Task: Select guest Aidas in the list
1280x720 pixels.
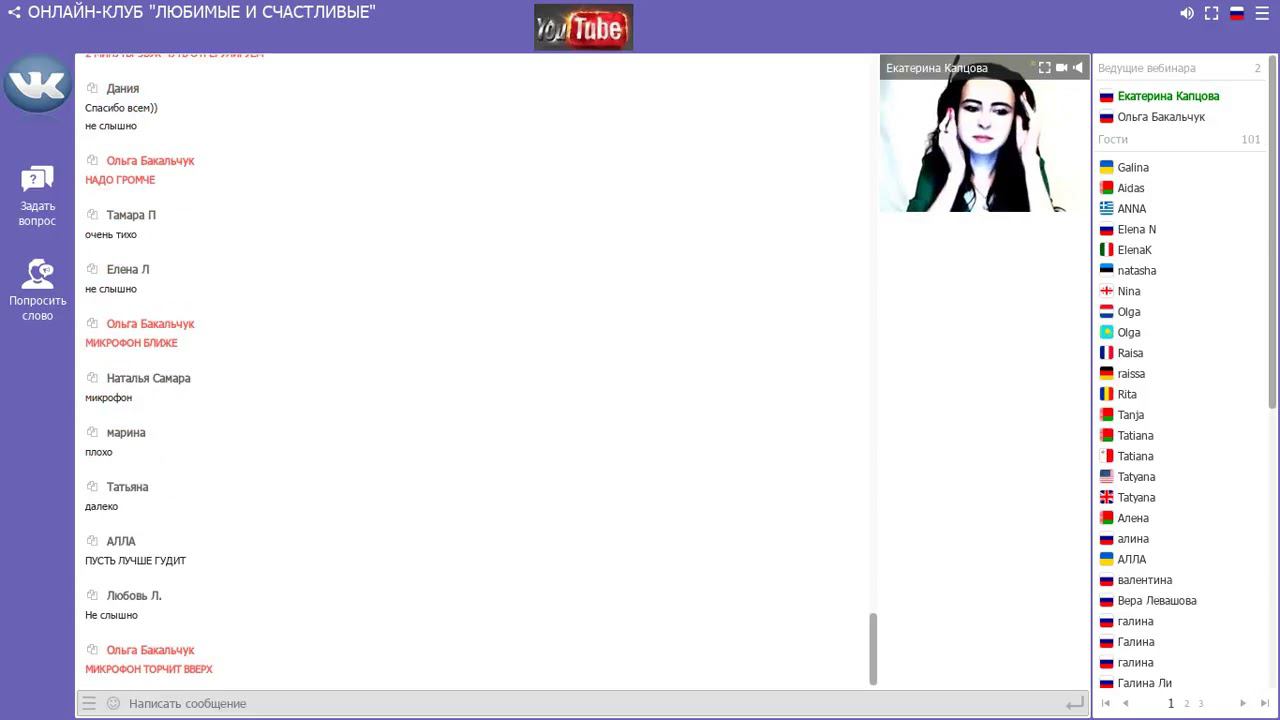Action: click(1131, 188)
